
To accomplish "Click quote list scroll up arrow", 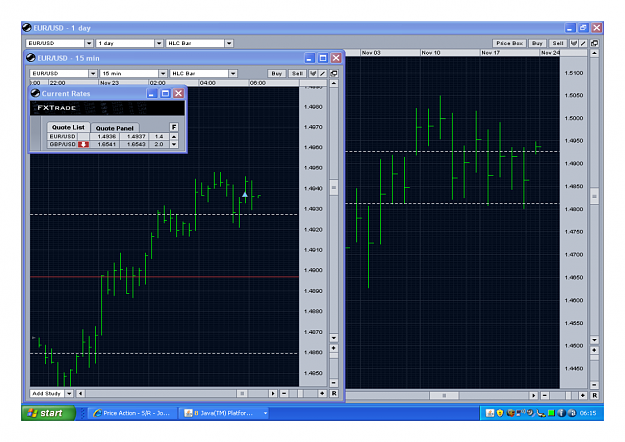I will (x=174, y=136).
